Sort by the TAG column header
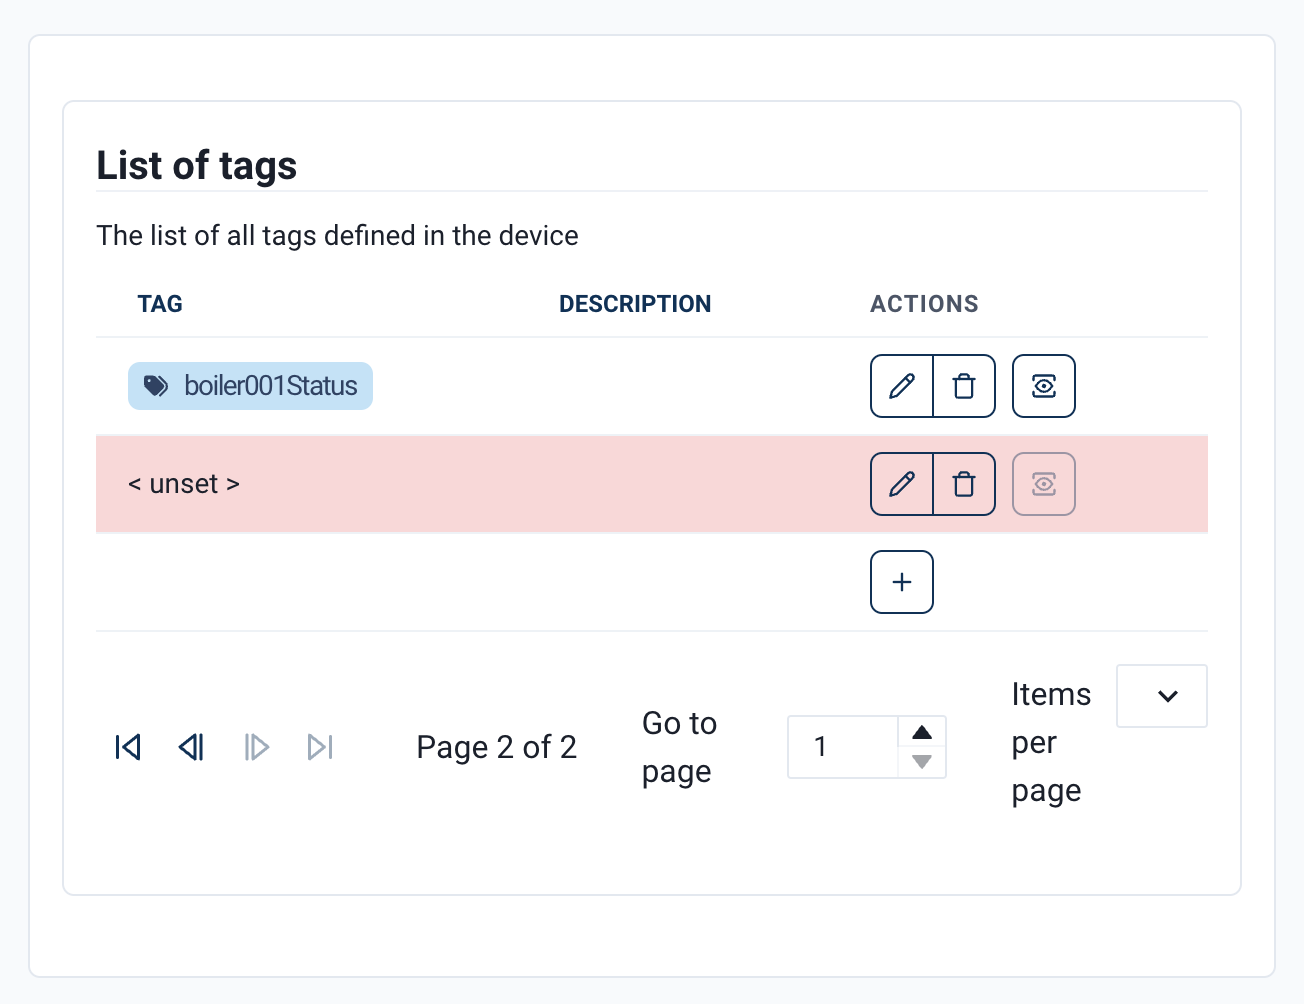The image size is (1304, 1004). click(x=160, y=304)
